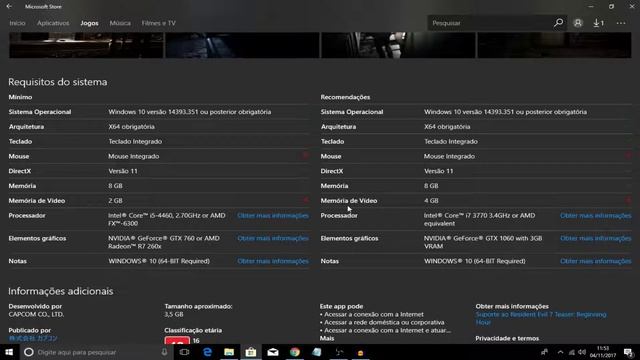The image size is (640, 360).
Task: Open the second game screenshot thumbnail
Action: pyautogui.click(x=242, y=45)
